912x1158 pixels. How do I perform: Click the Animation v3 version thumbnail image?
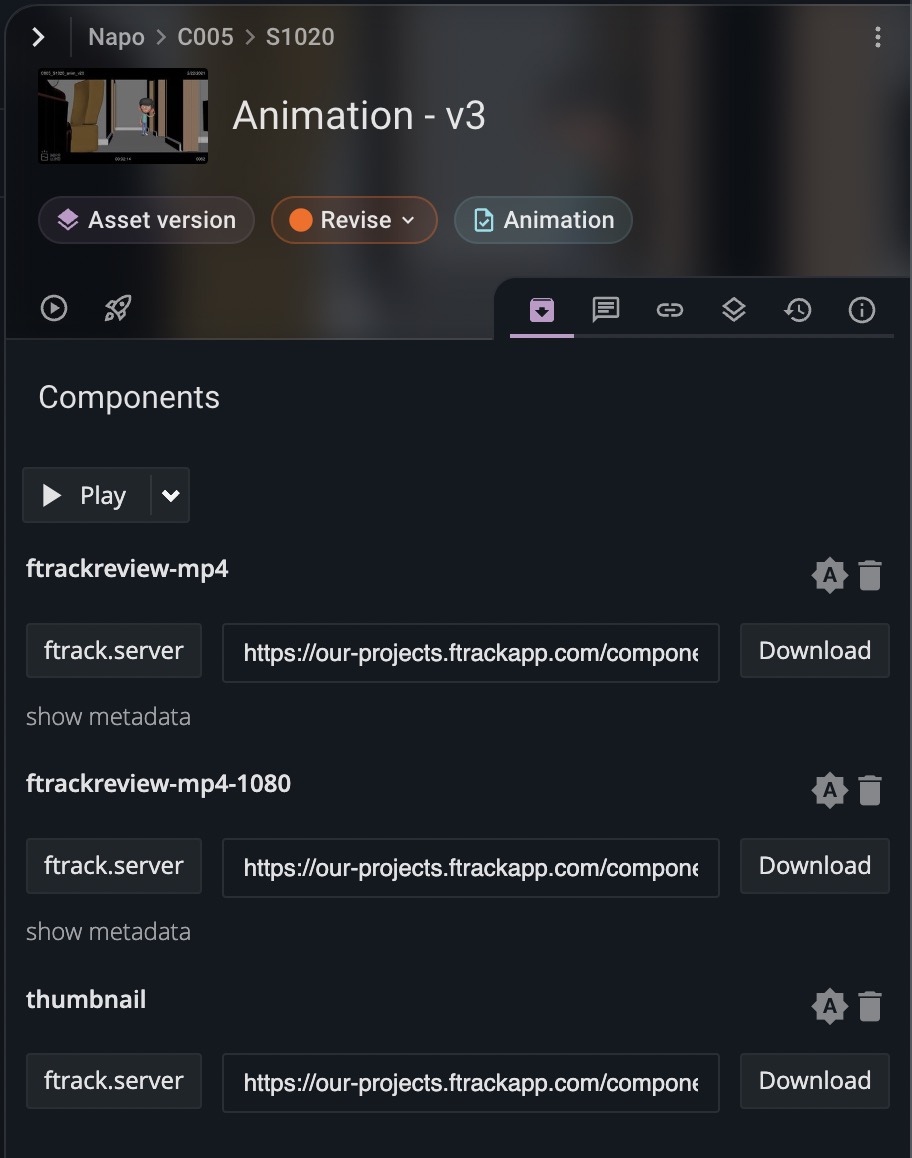[x=122, y=115]
